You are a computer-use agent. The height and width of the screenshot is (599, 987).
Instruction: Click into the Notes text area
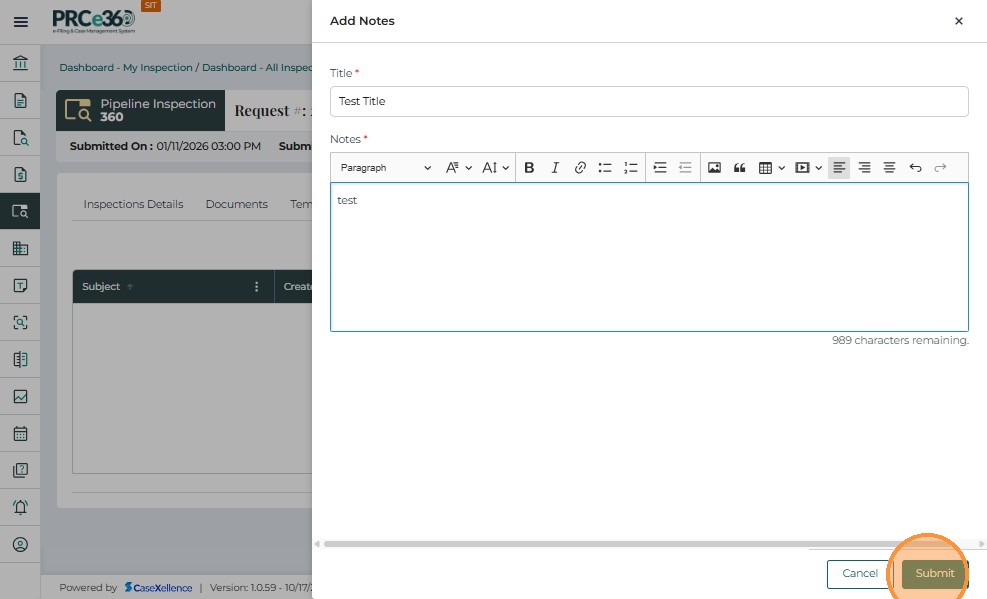(649, 257)
